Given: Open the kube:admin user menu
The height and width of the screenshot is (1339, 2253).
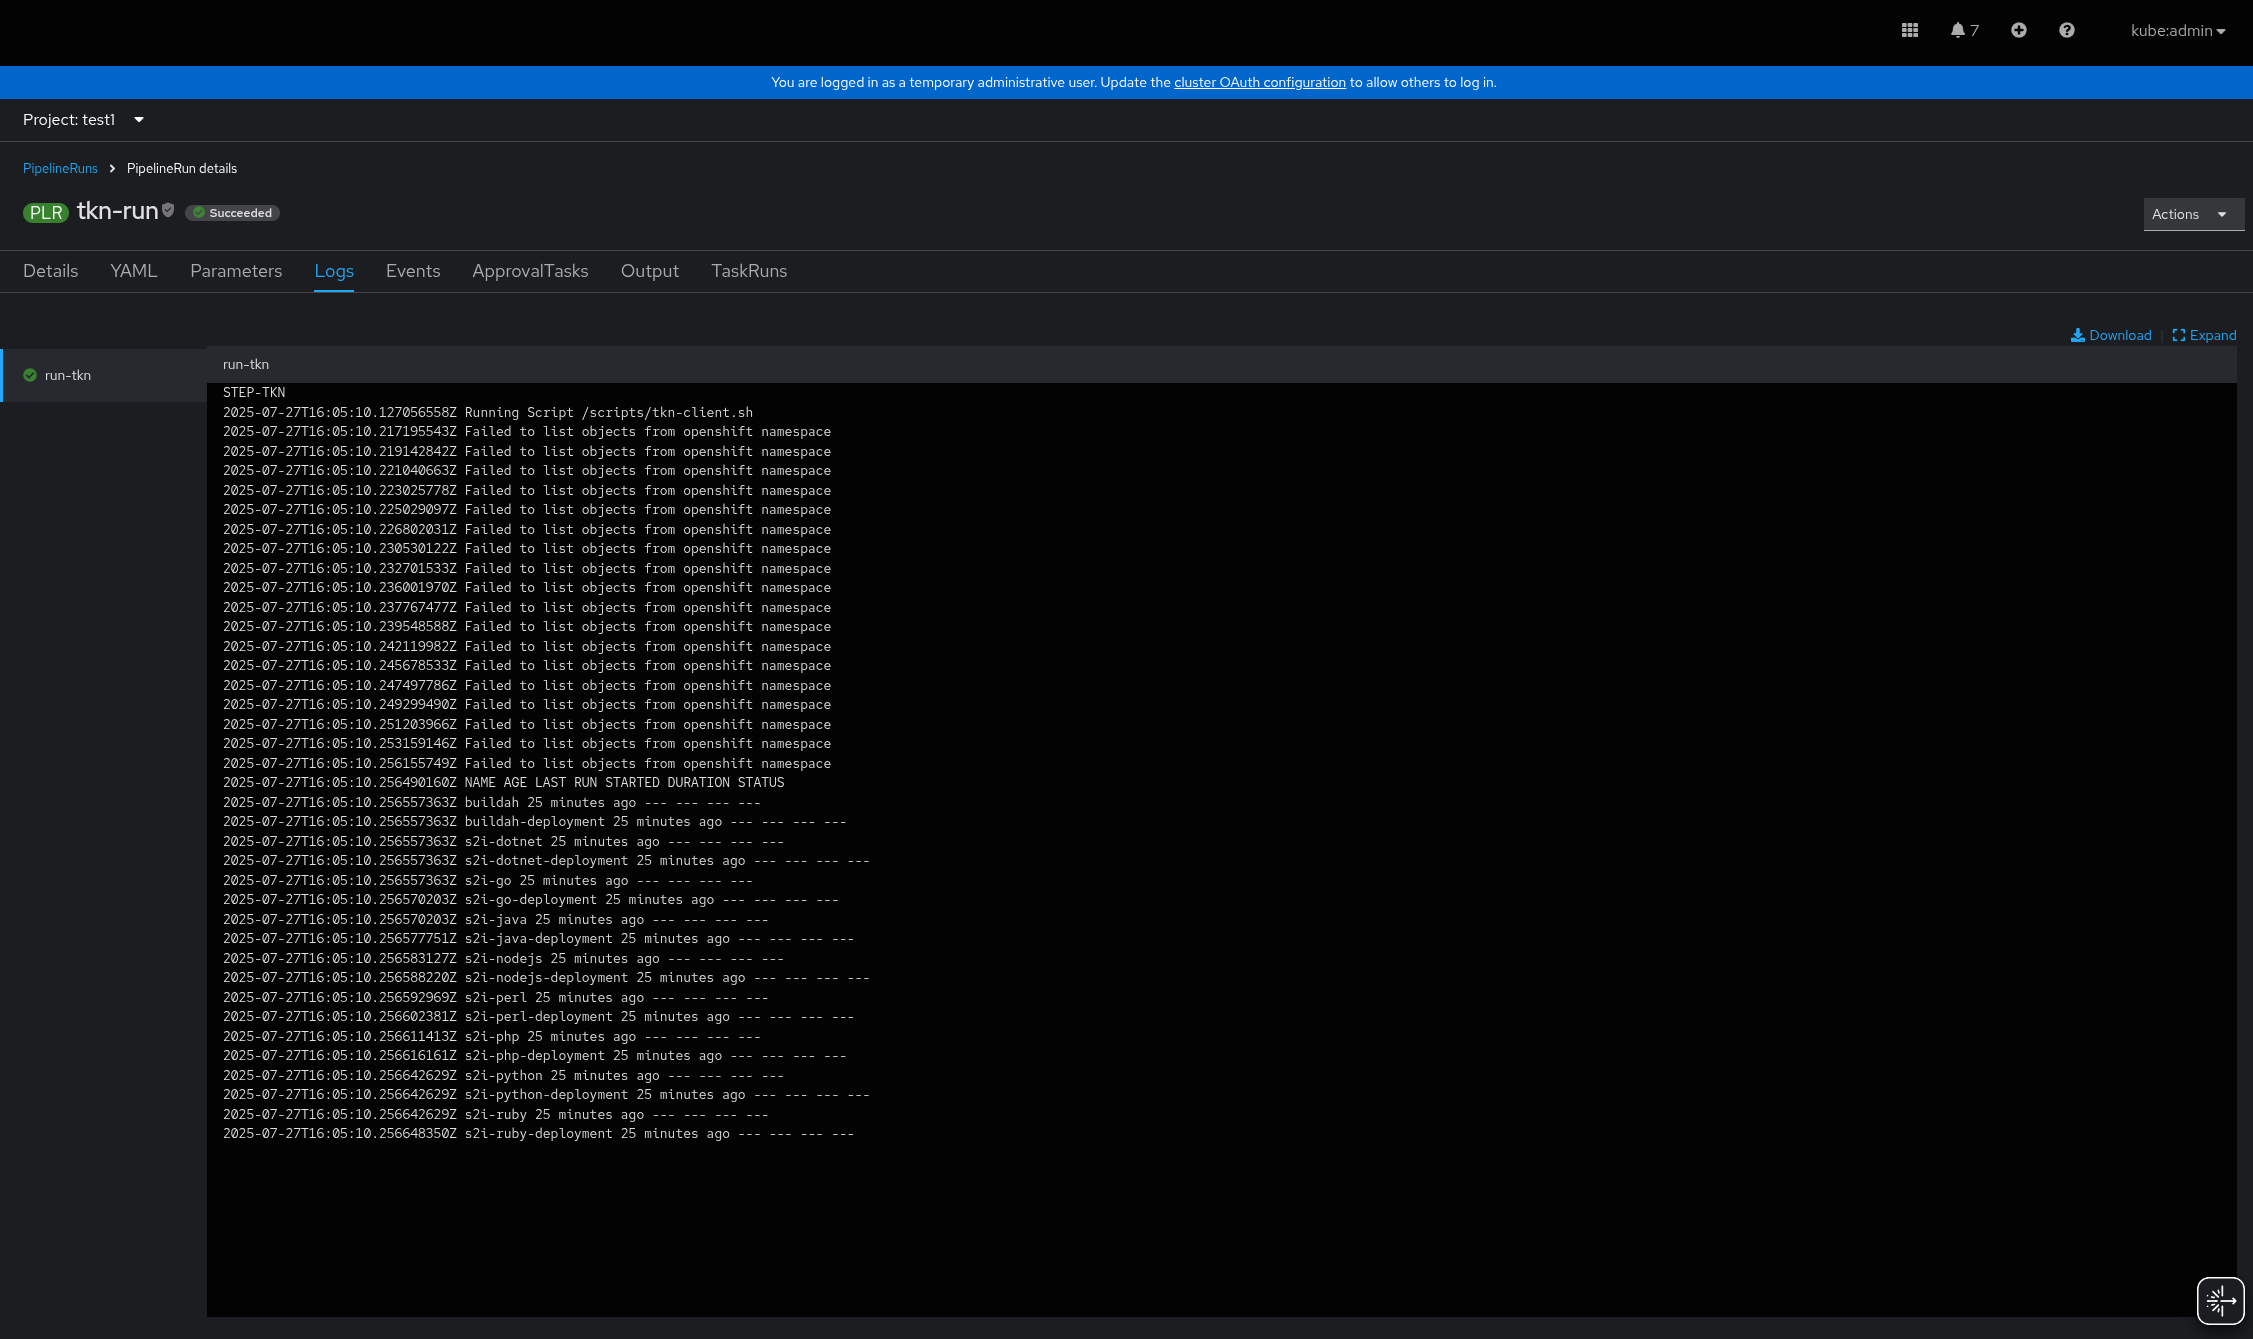Looking at the screenshot, I should coord(2177,31).
